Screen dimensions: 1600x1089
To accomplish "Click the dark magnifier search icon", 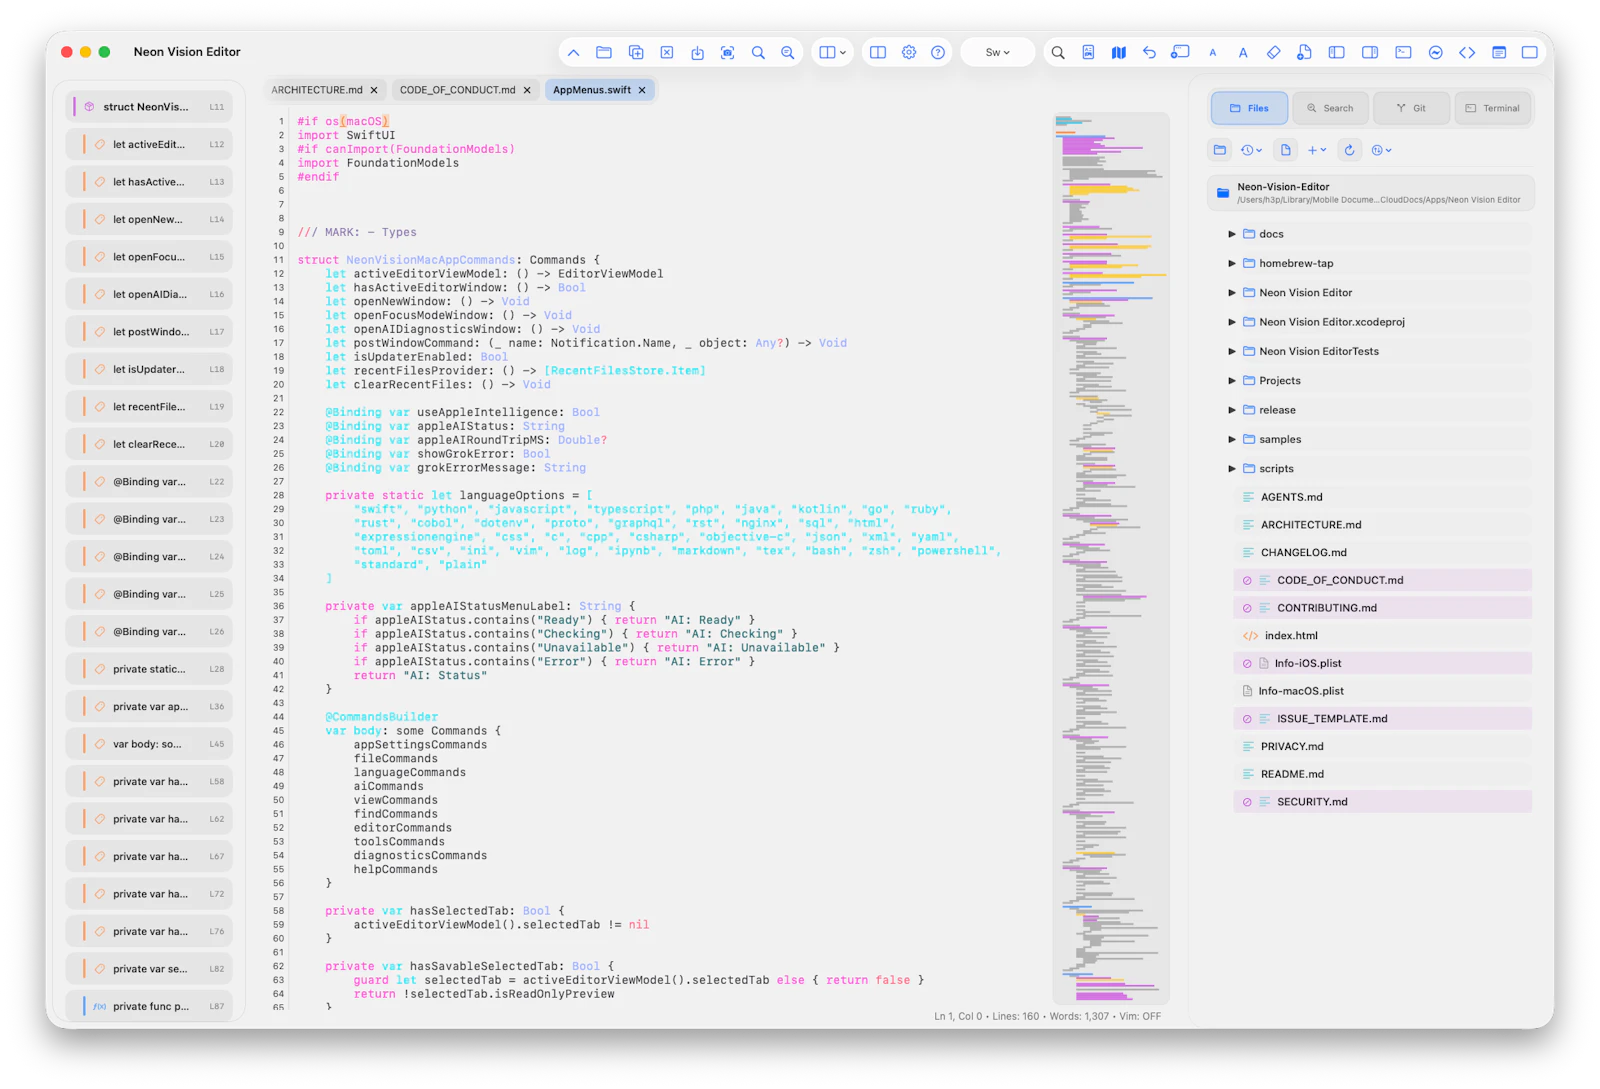I will pyautogui.click(x=1058, y=53).
